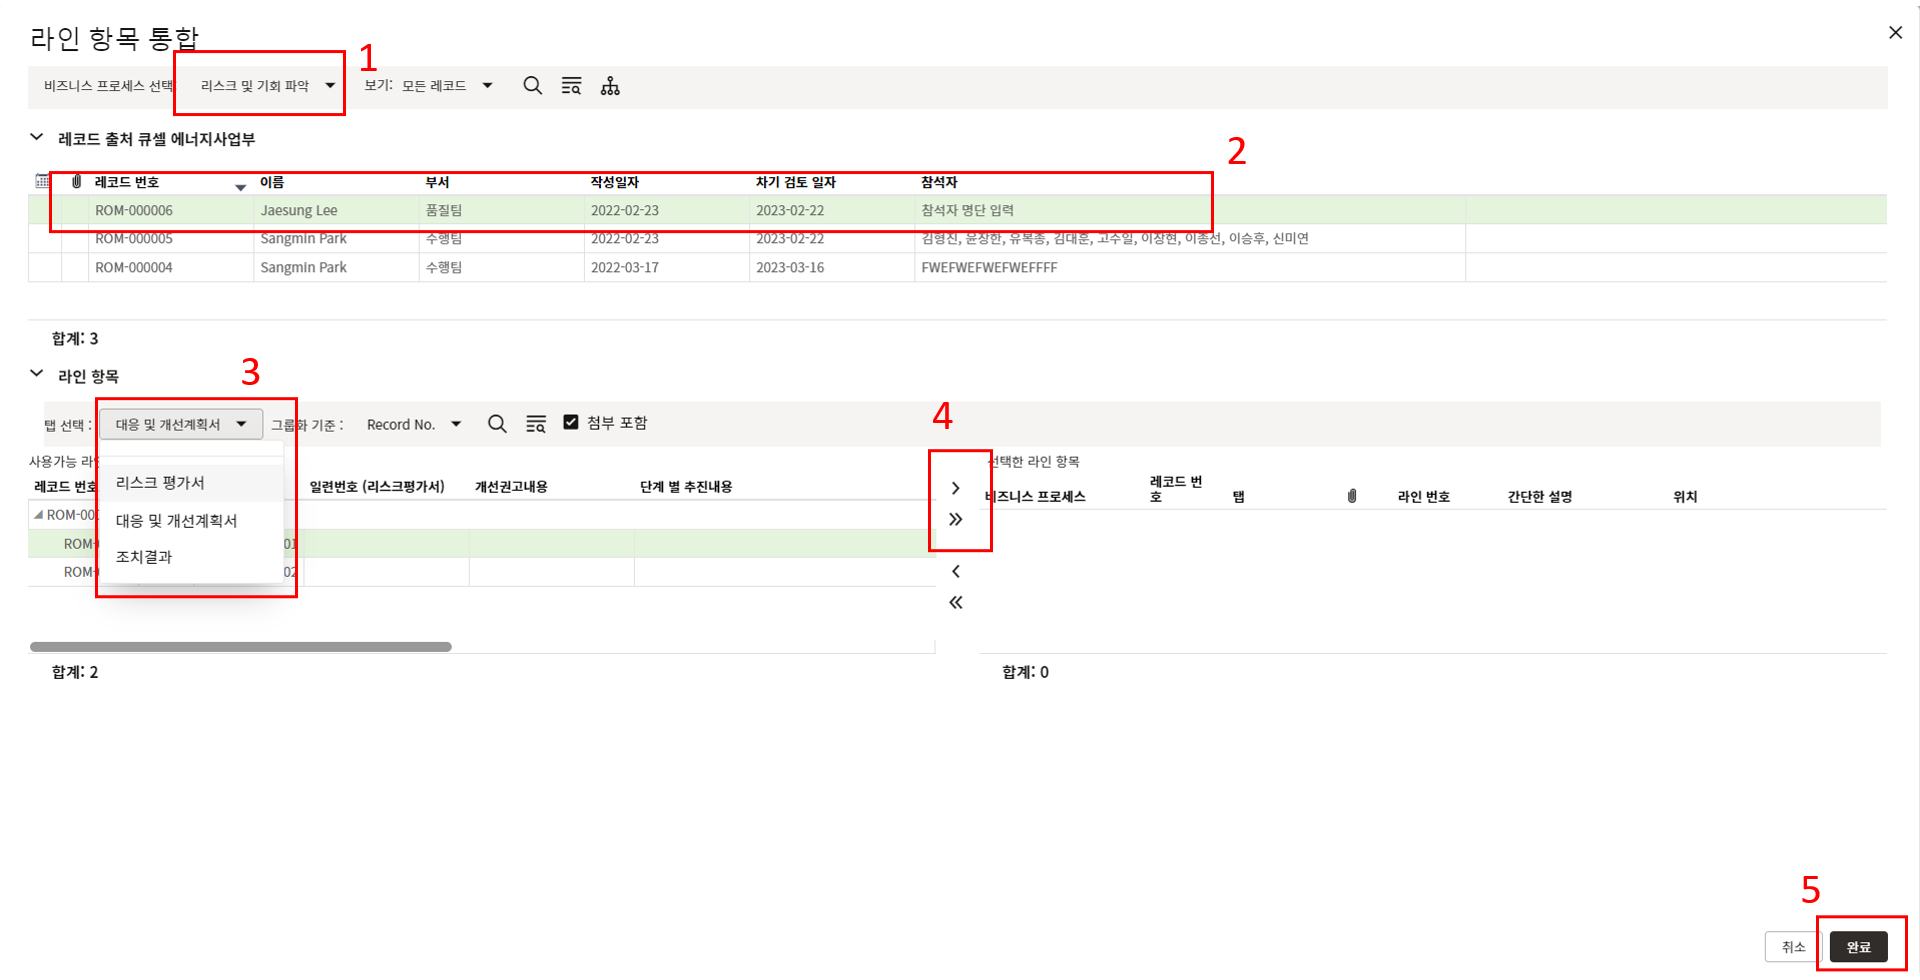Image resolution: width=1920 pixels, height=980 pixels.
Task: Click the hierarchy tree icon in top toolbar
Action: (x=610, y=86)
